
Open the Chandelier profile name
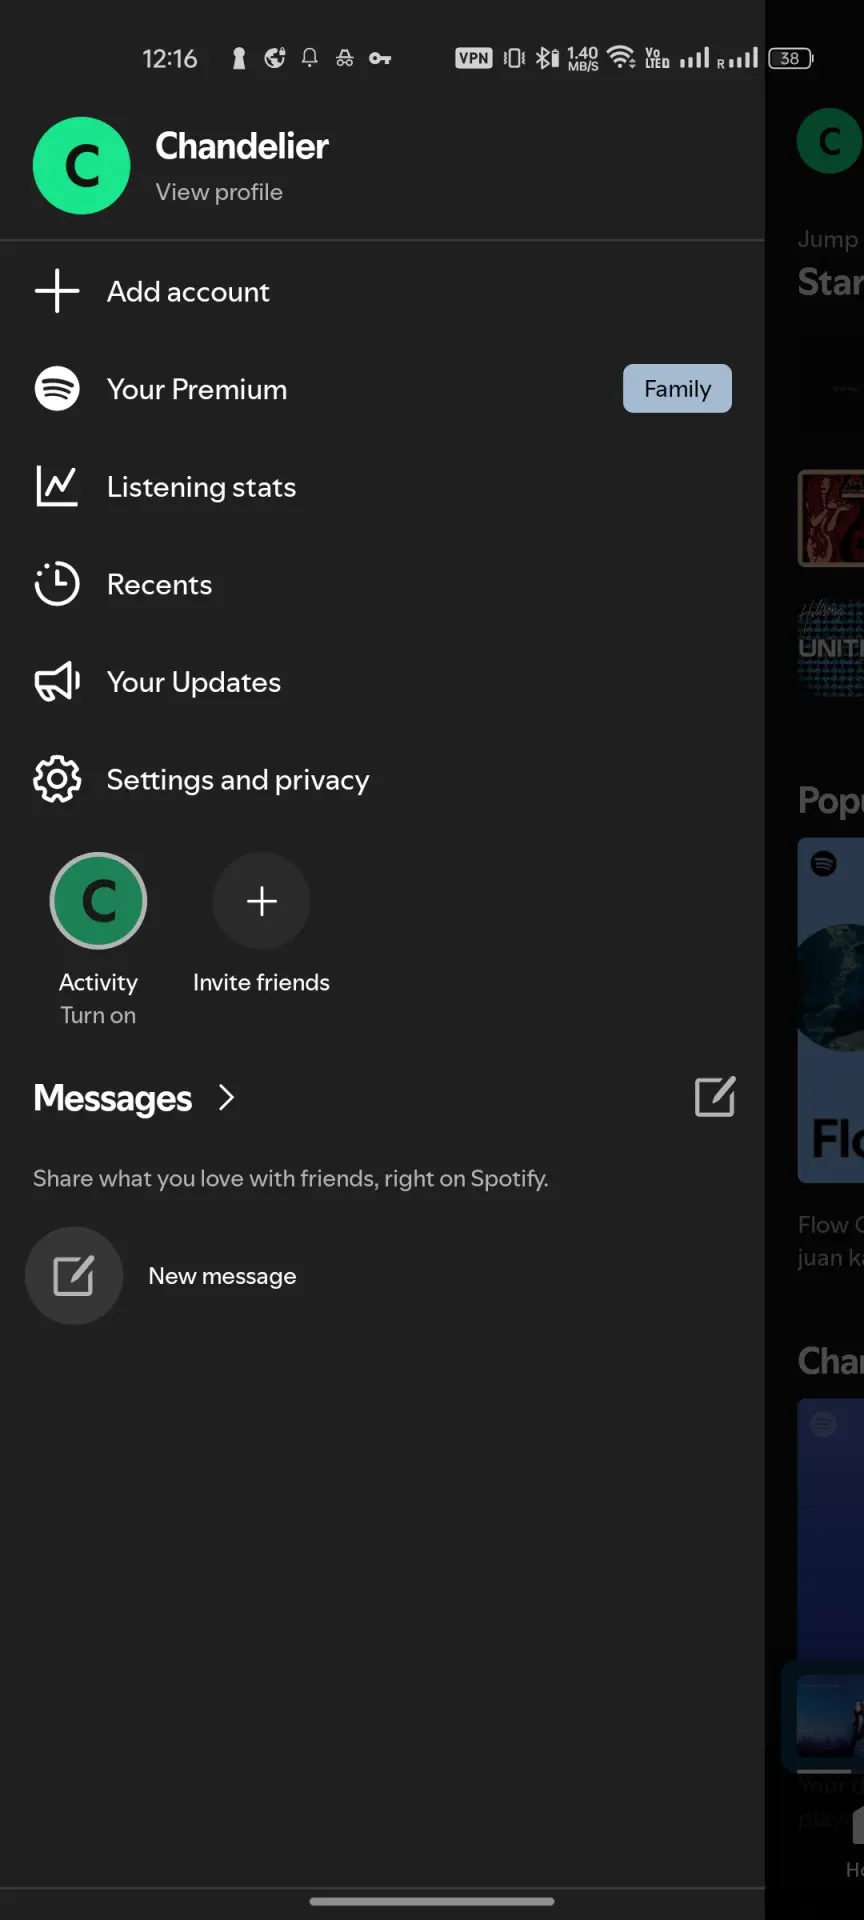point(242,146)
